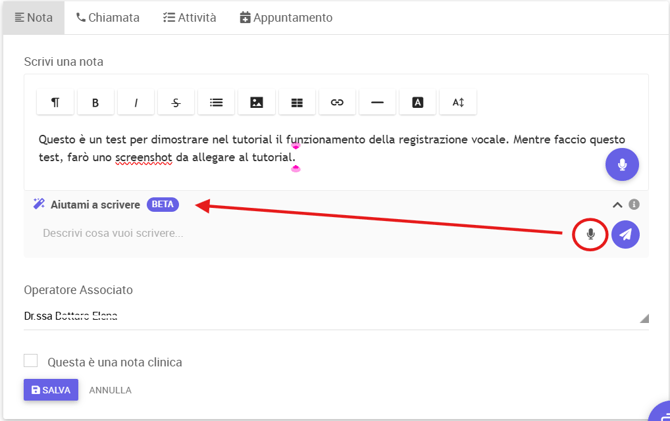This screenshot has height=421, width=670.
Task: Open the Operatore Associato dropdown
Action: click(336, 316)
